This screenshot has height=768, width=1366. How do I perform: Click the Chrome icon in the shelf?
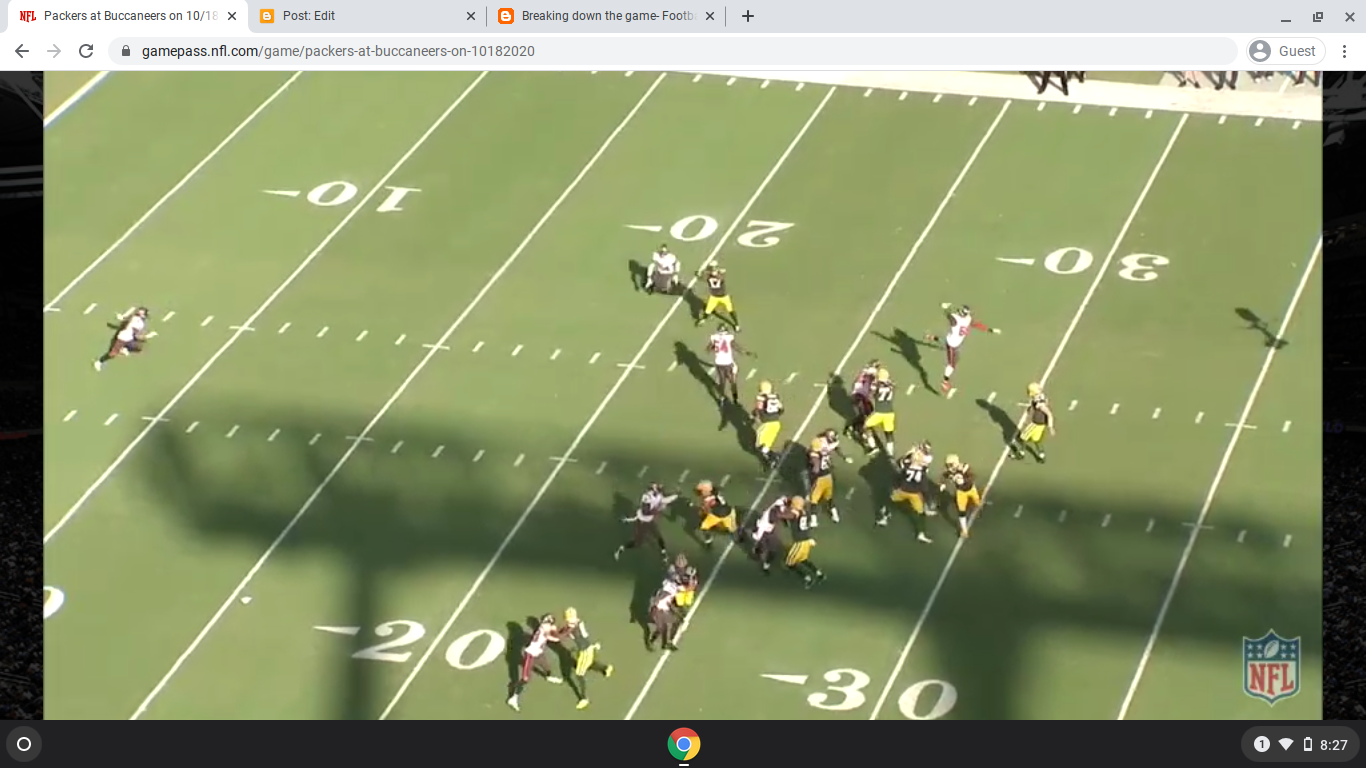(x=683, y=744)
